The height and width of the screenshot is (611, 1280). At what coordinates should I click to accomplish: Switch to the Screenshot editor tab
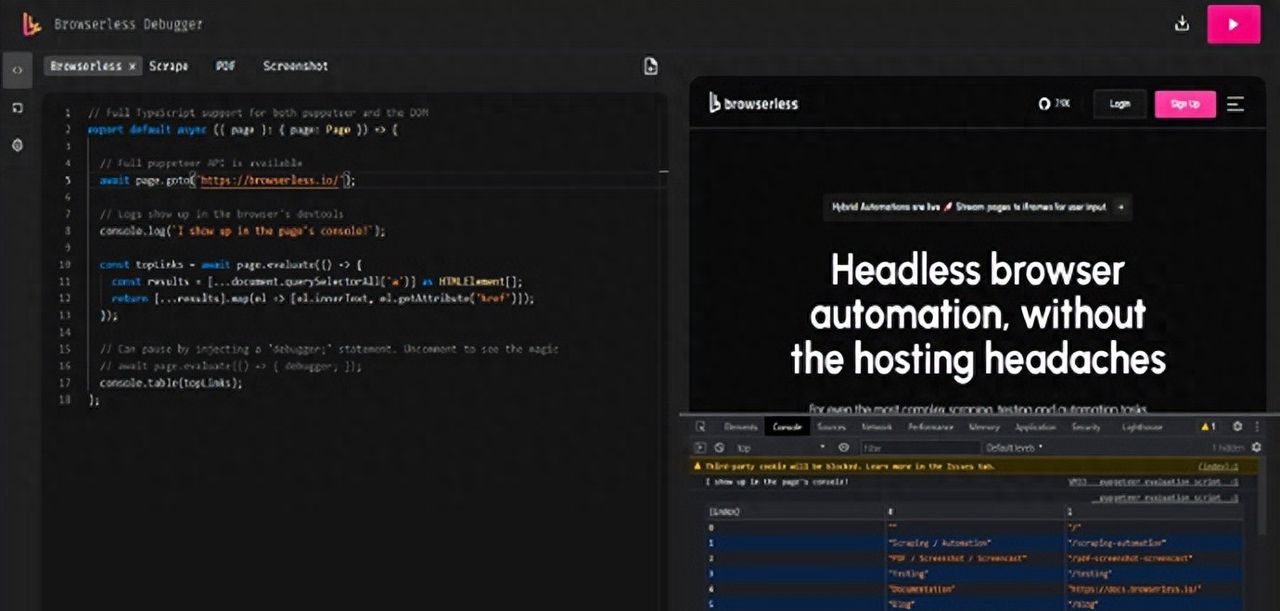point(296,66)
